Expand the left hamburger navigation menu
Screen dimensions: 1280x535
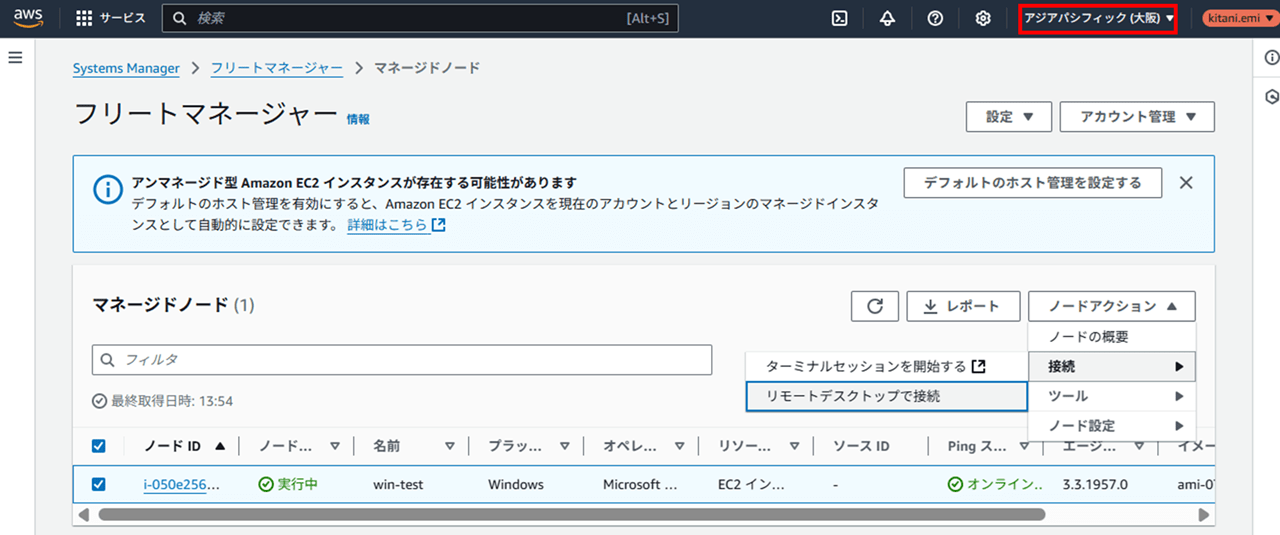pos(15,58)
